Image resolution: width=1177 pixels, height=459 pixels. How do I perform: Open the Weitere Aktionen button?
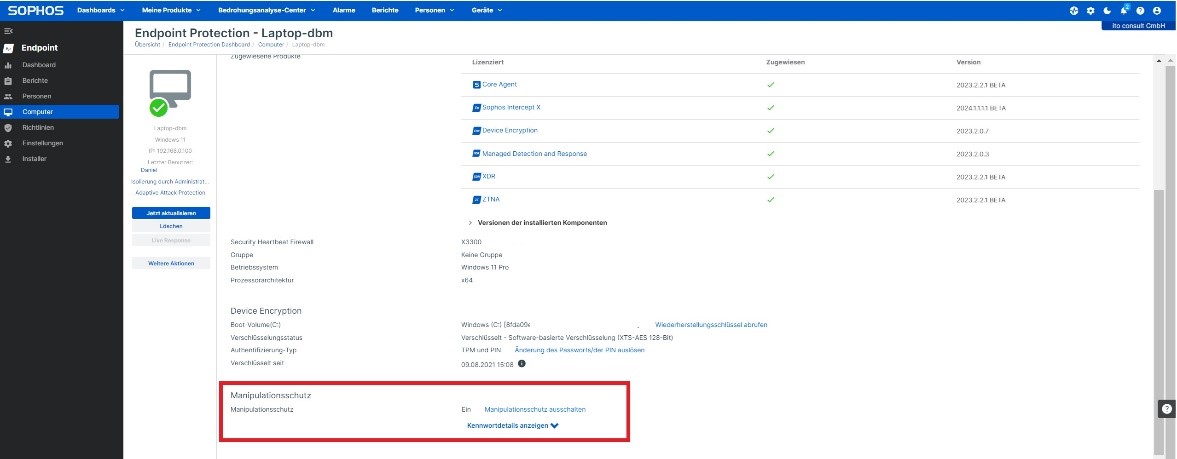(x=170, y=263)
